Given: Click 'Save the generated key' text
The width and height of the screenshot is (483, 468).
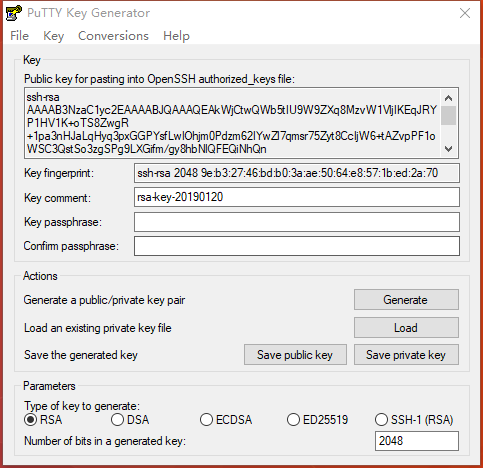Looking at the screenshot, I should click(81, 355).
